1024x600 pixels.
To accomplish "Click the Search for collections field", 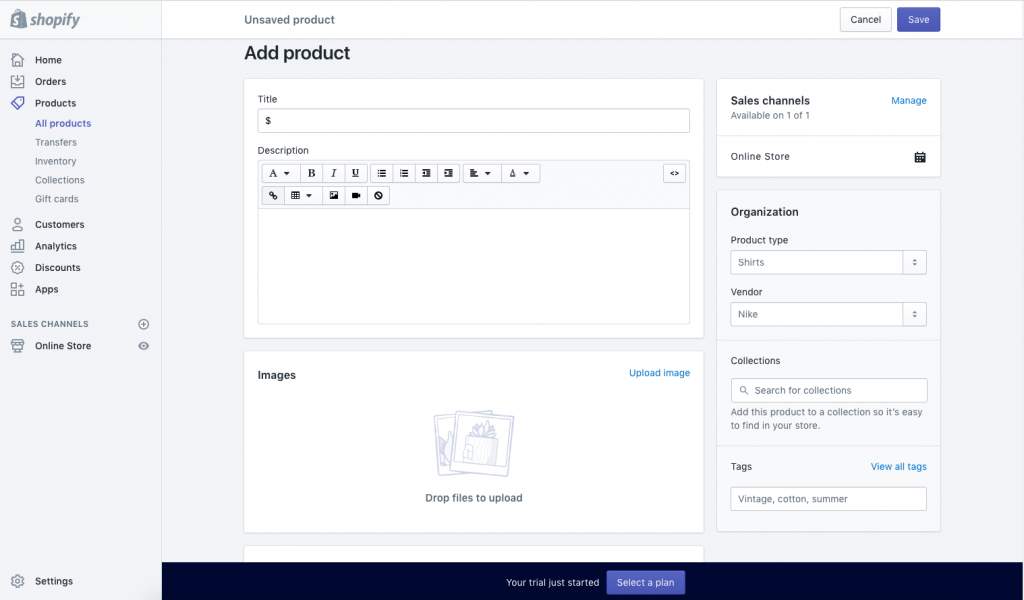I will pyautogui.click(x=828, y=390).
